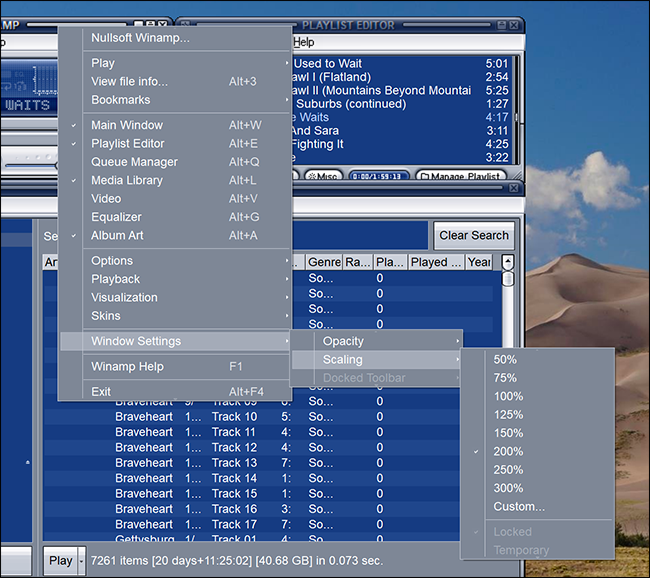Open the Play button dropdown arrow
Viewport: 650px width, 578px height.
coord(82,560)
